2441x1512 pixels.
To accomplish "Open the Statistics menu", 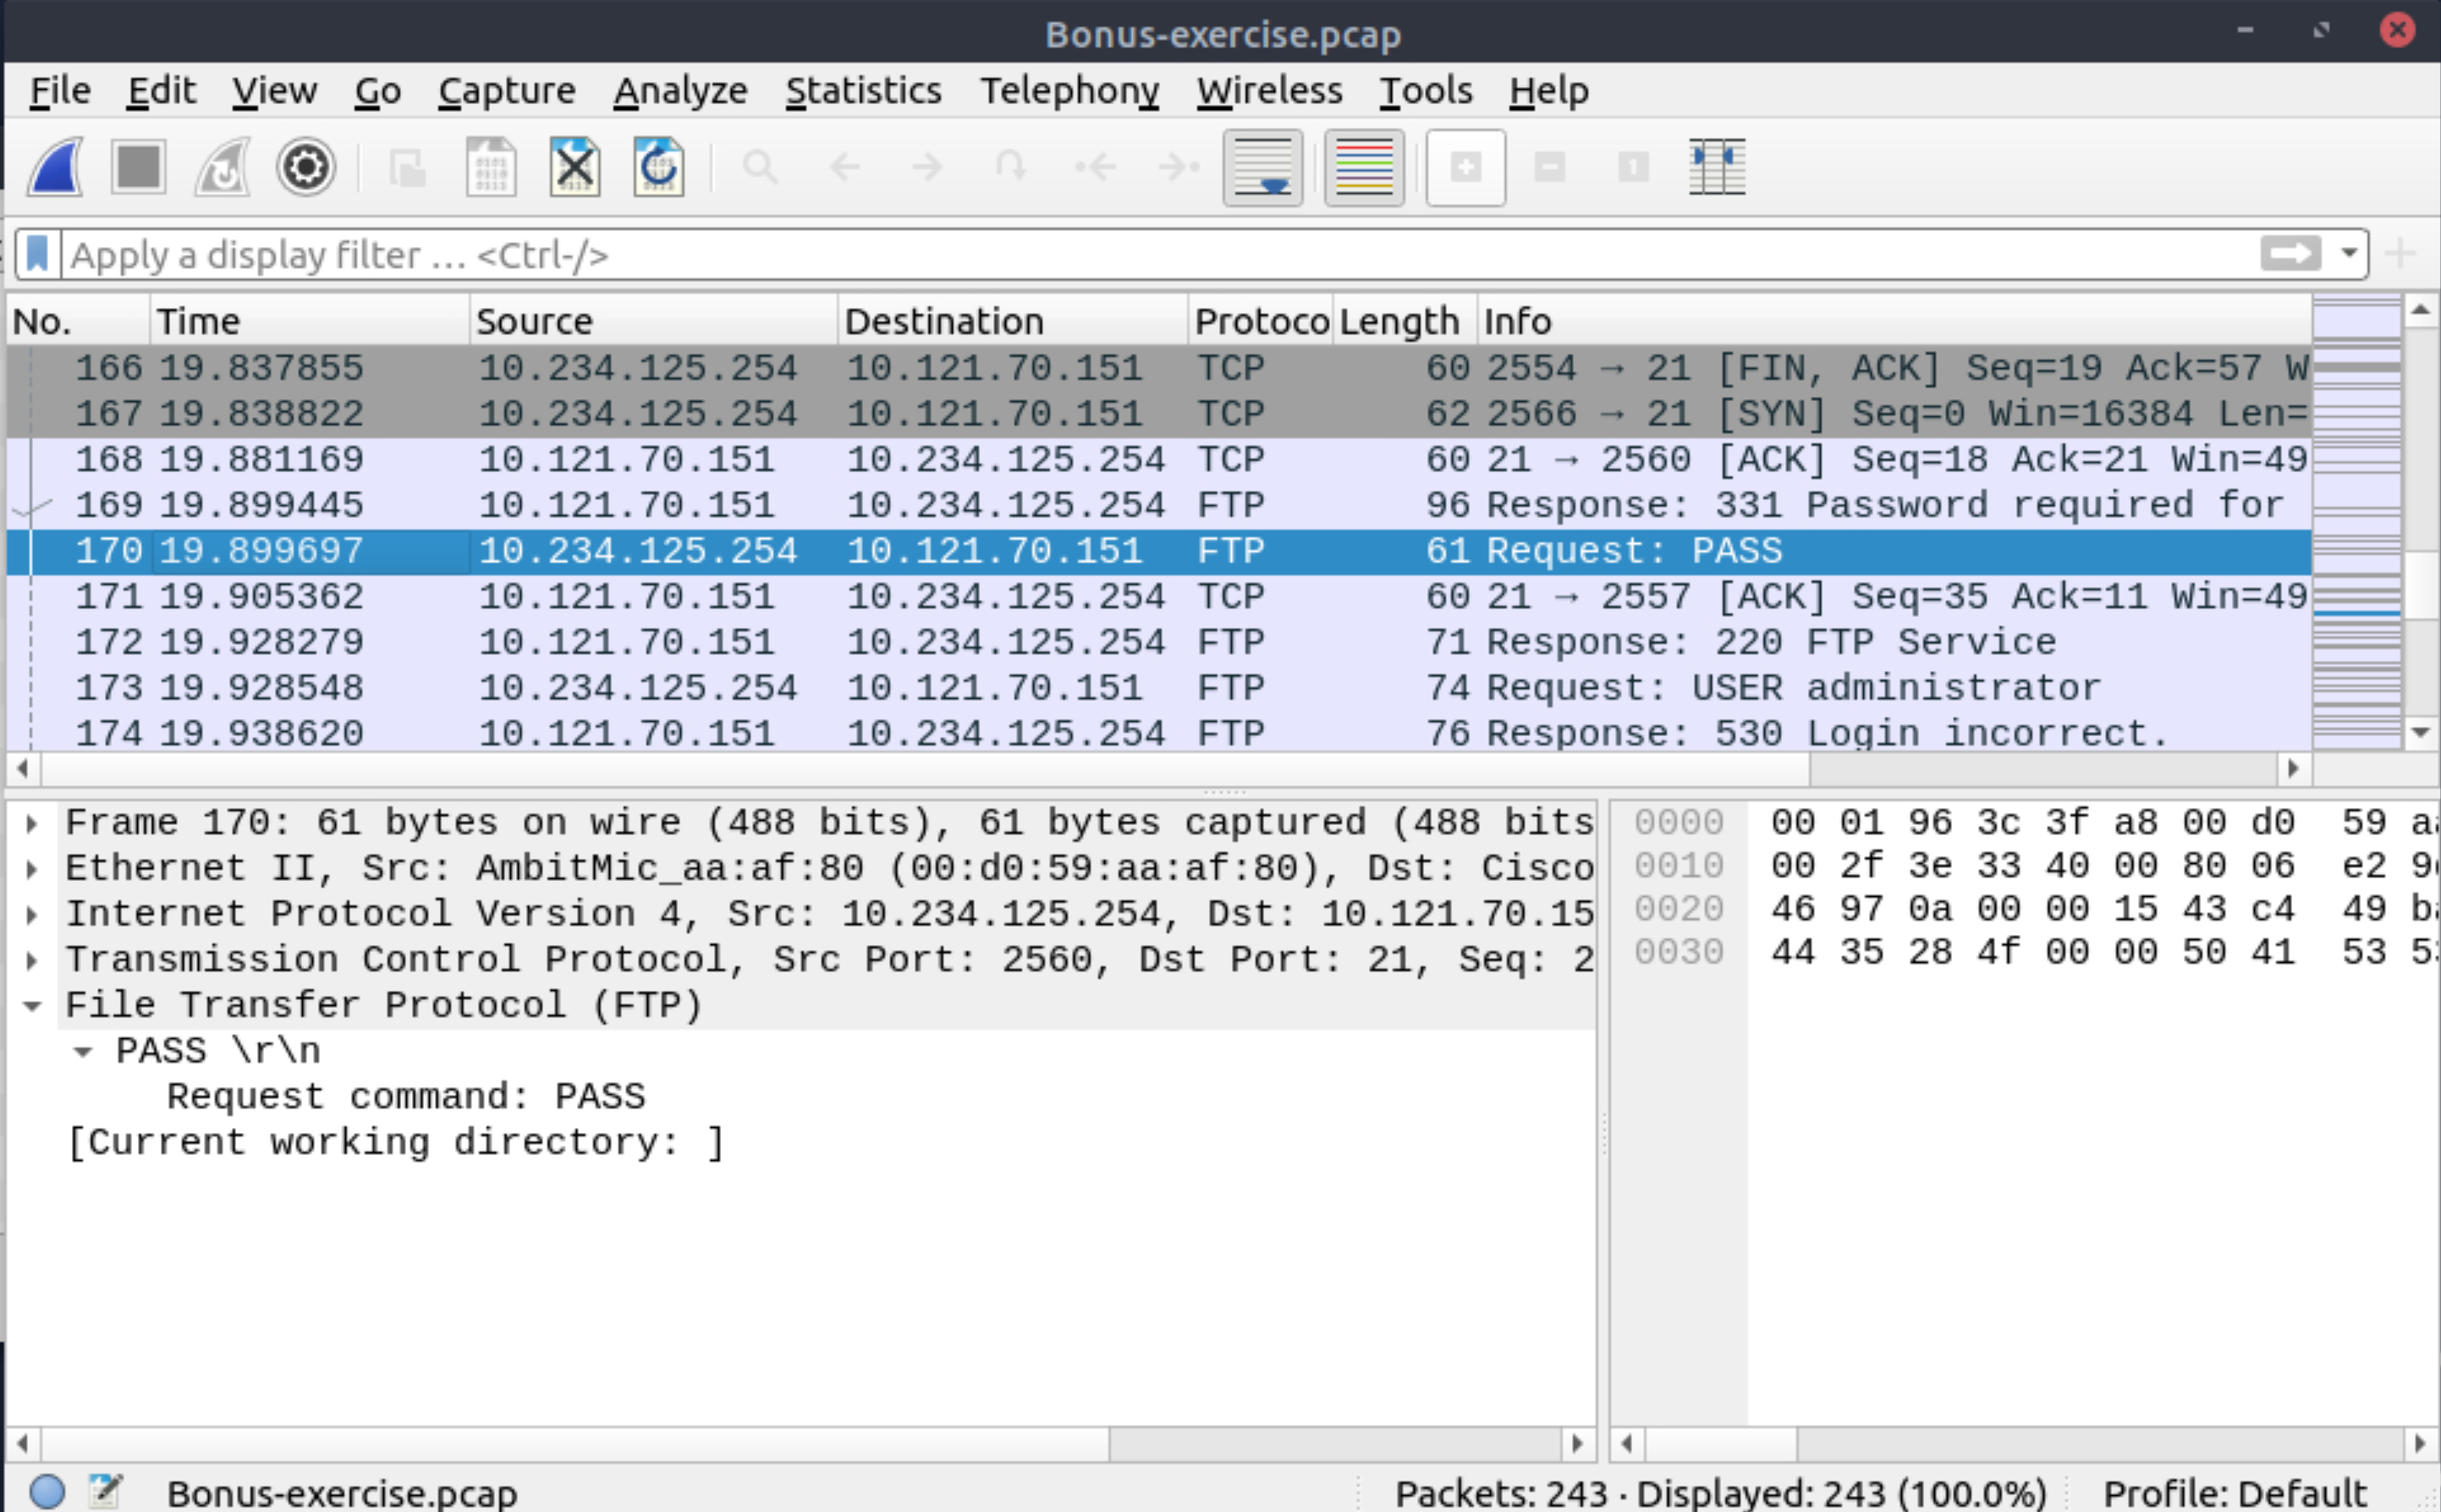I will point(863,91).
